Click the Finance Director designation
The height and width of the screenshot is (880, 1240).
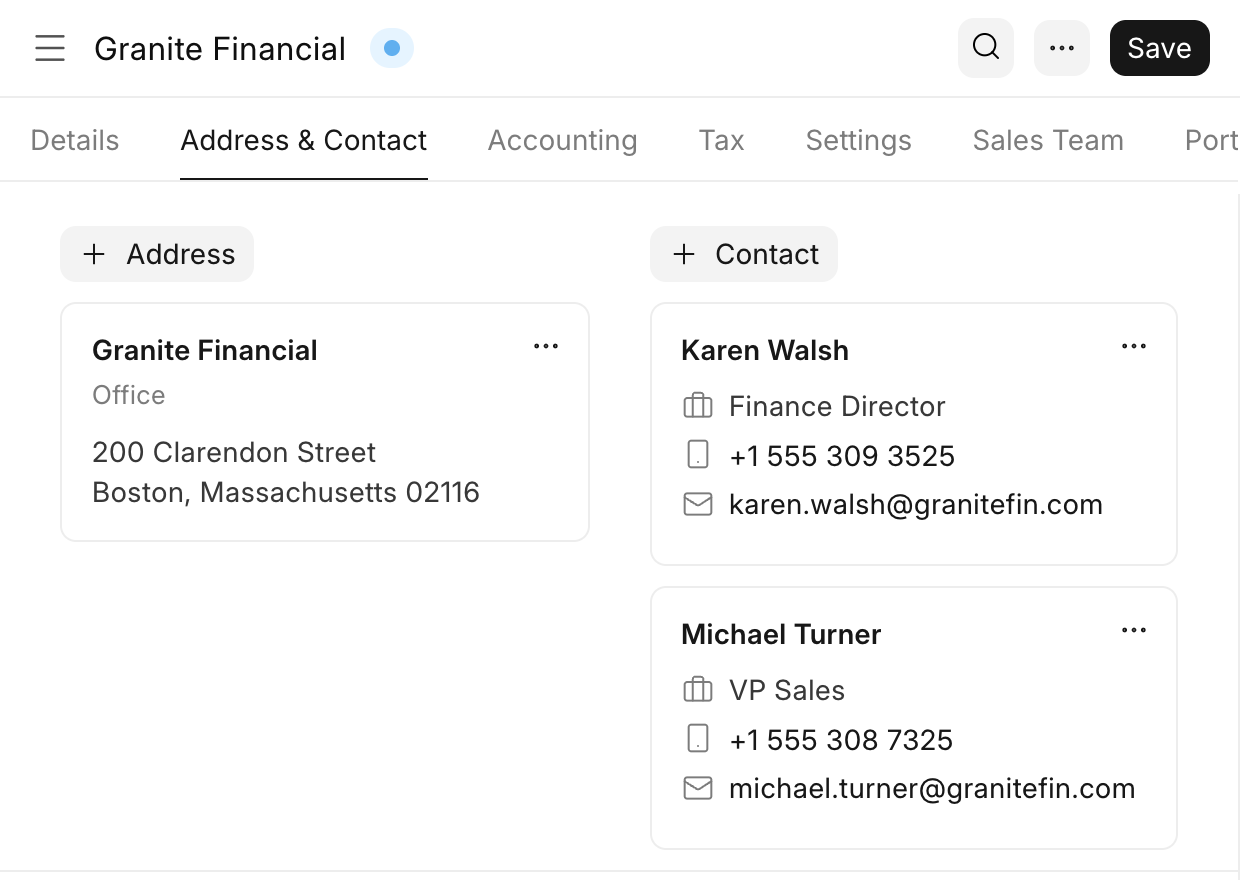[837, 406]
